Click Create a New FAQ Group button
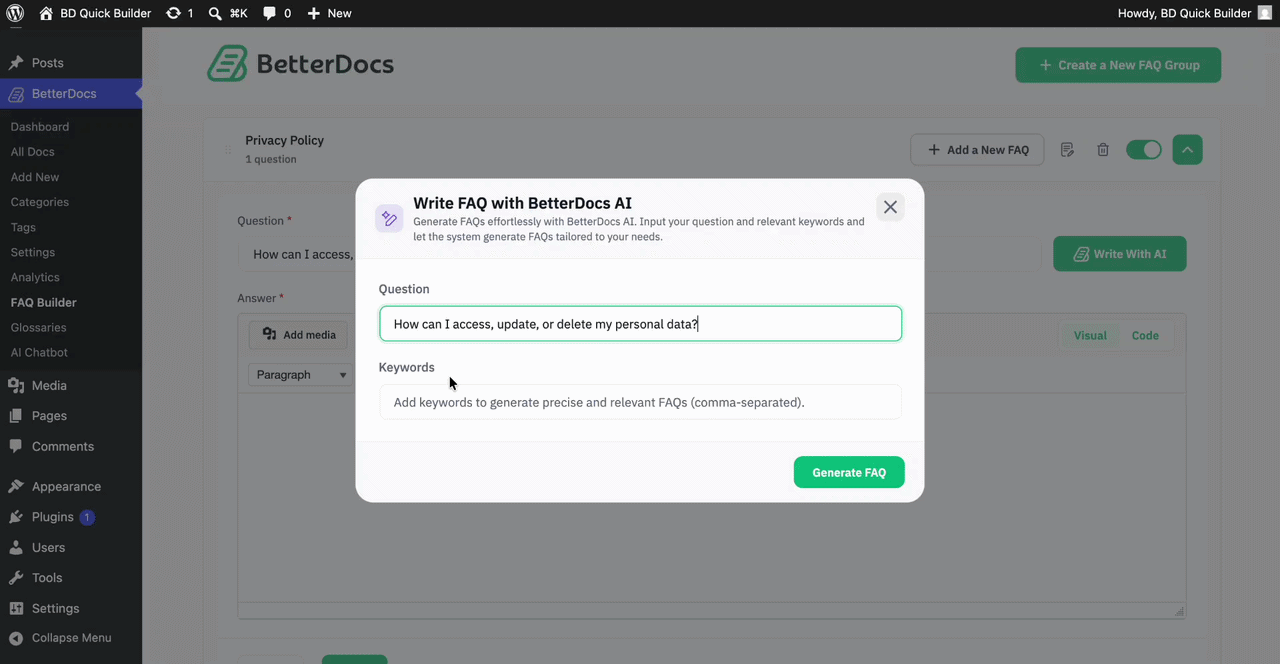The height and width of the screenshot is (664, 1280). click(1118, 65)
